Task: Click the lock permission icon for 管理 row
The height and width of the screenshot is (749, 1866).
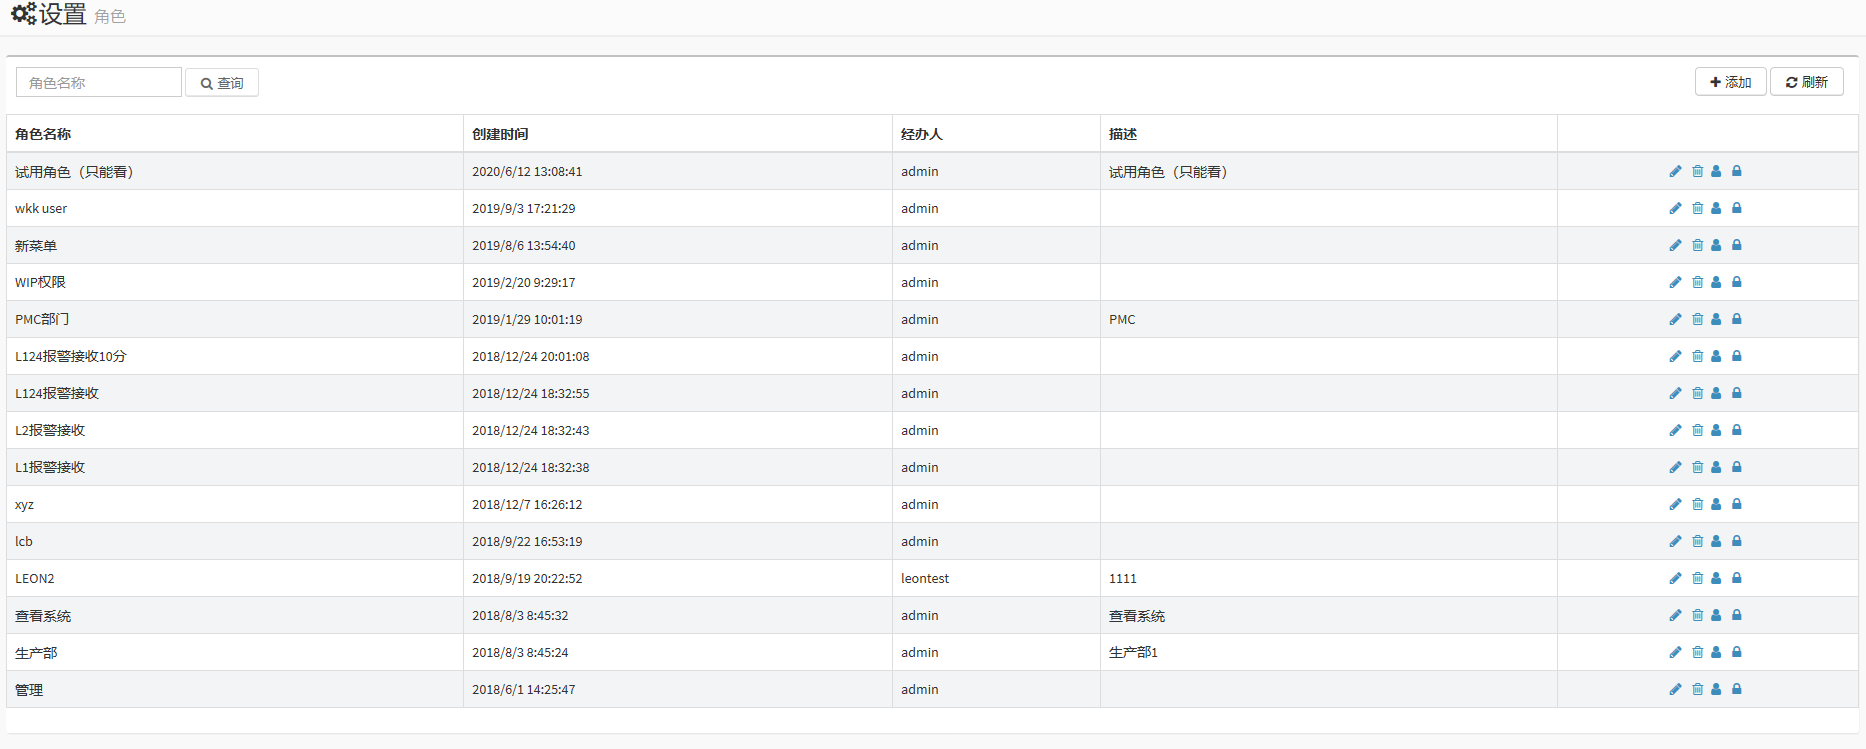Action: 1737,689
